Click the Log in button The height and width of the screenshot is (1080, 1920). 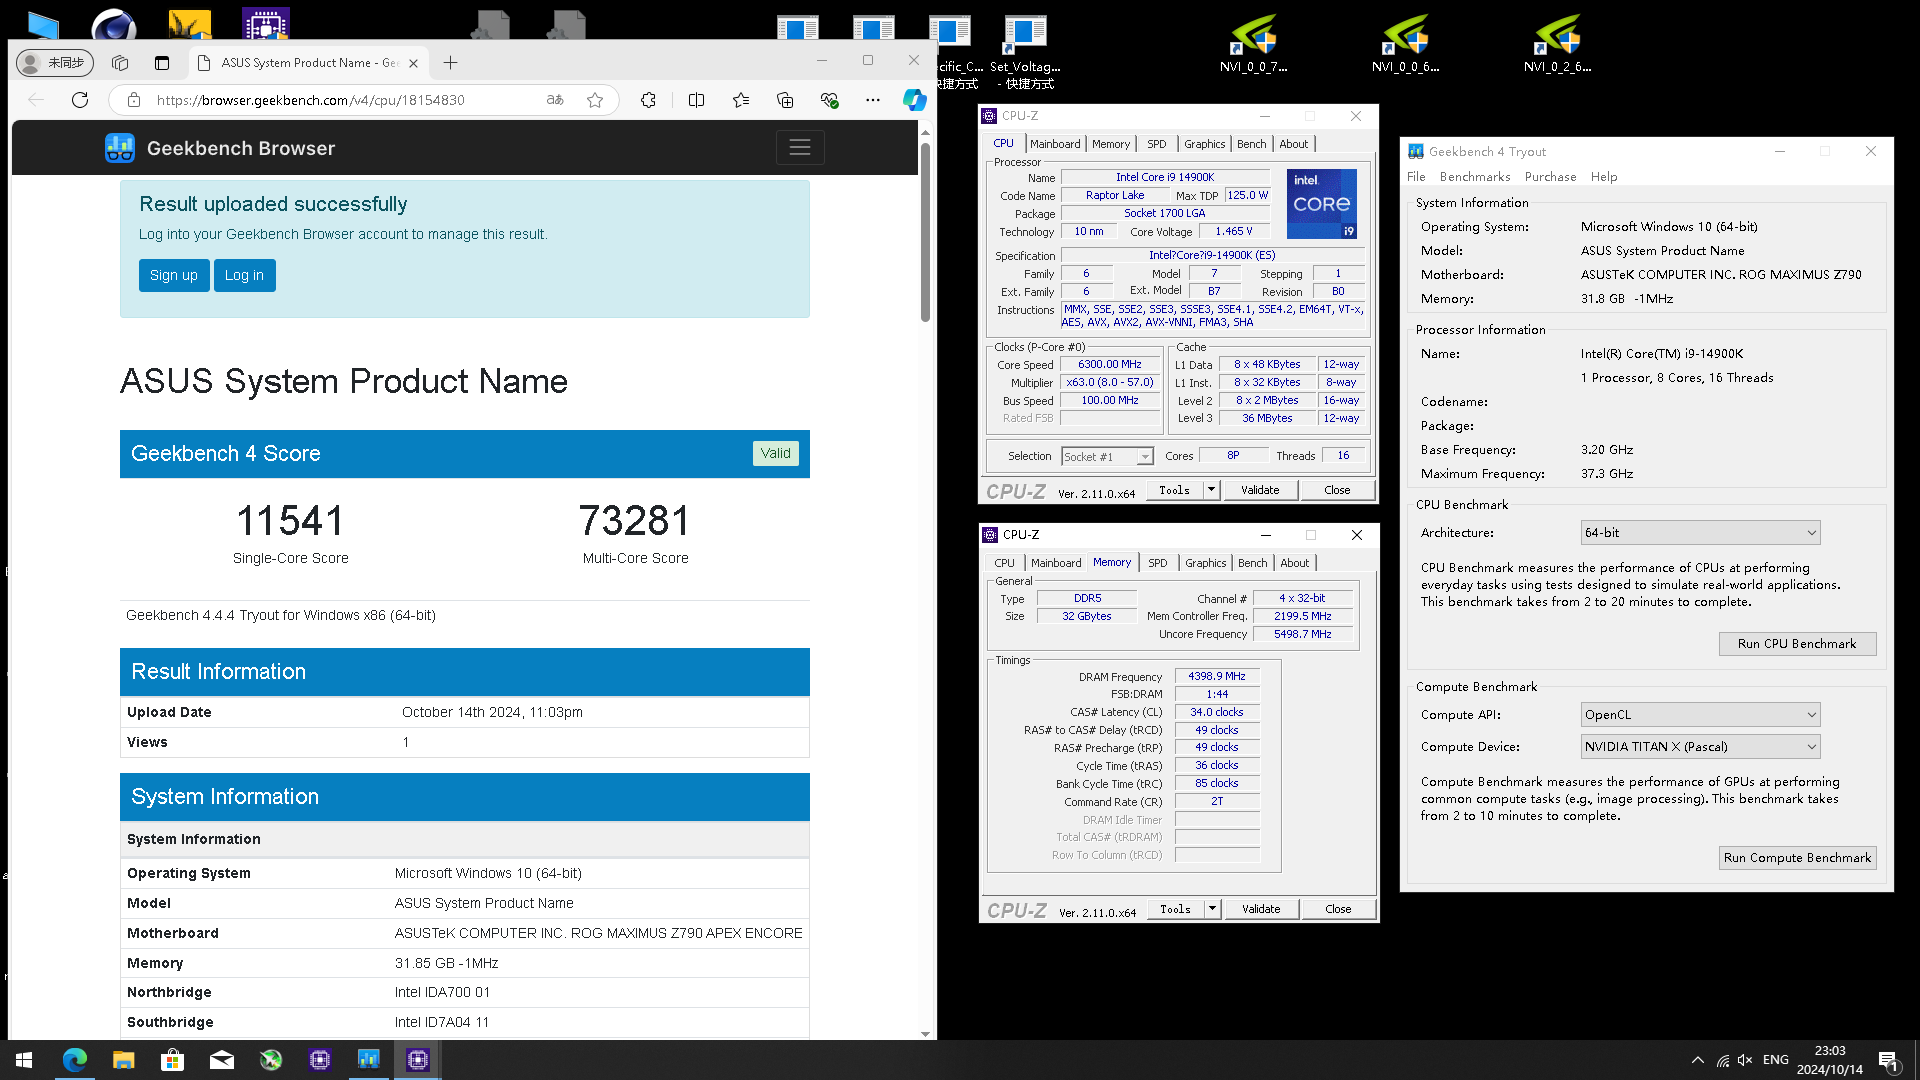click(244, 275)
